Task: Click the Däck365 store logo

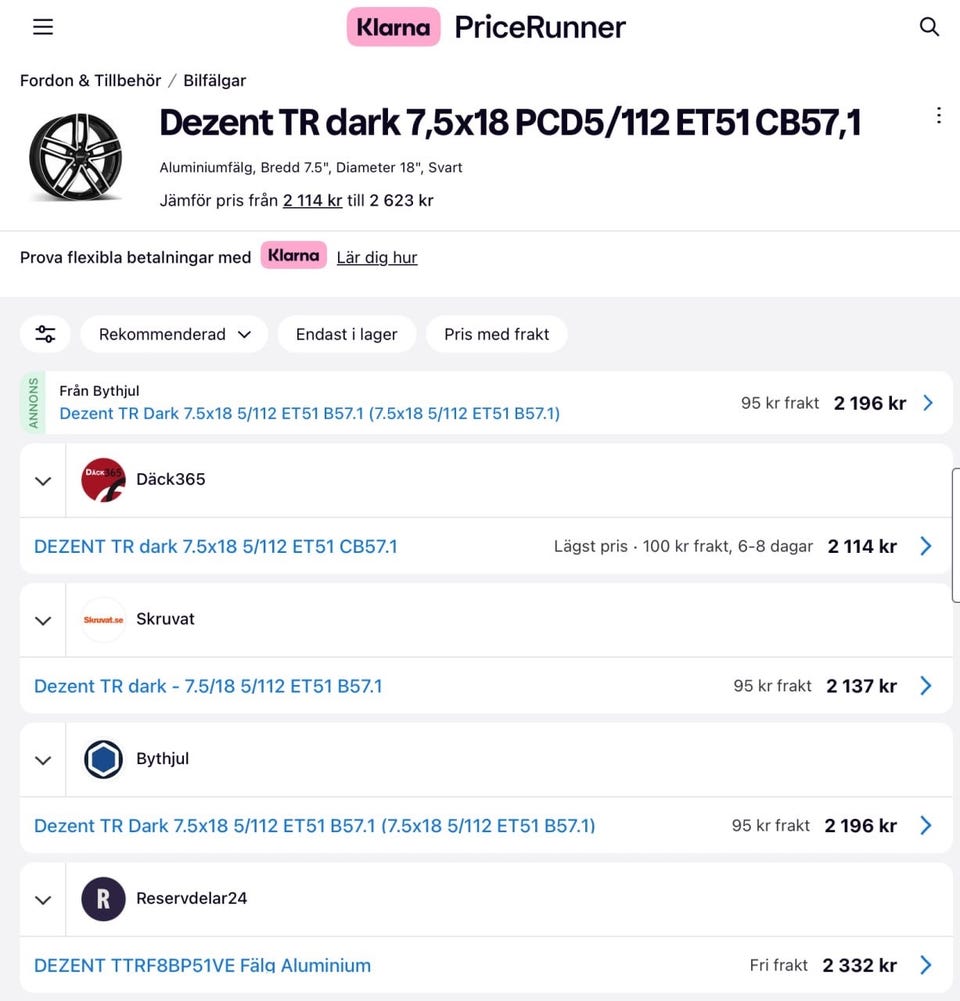Action: [x=103, y=480]
